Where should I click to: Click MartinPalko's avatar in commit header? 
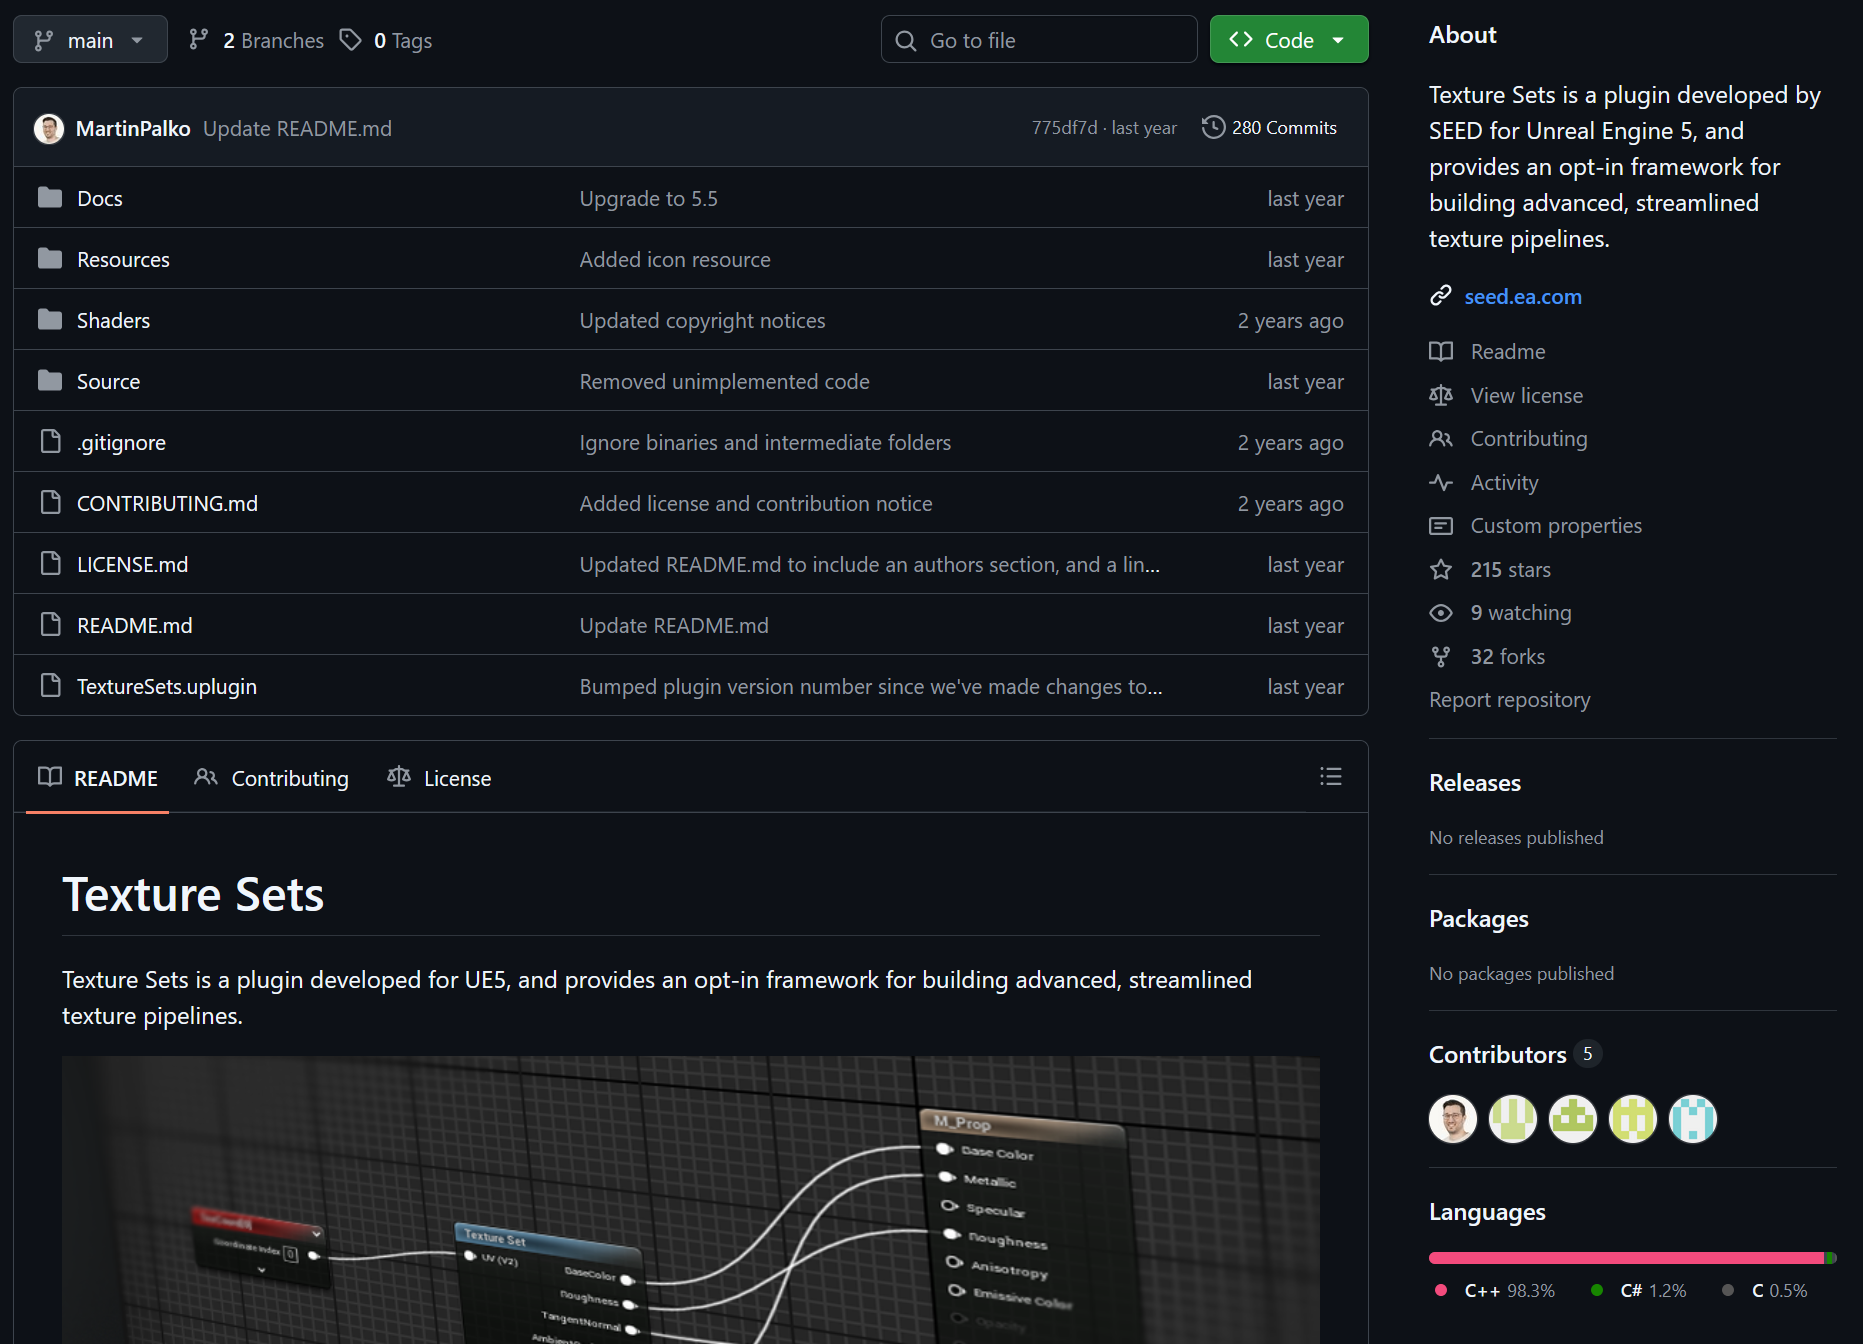(49, 129)
